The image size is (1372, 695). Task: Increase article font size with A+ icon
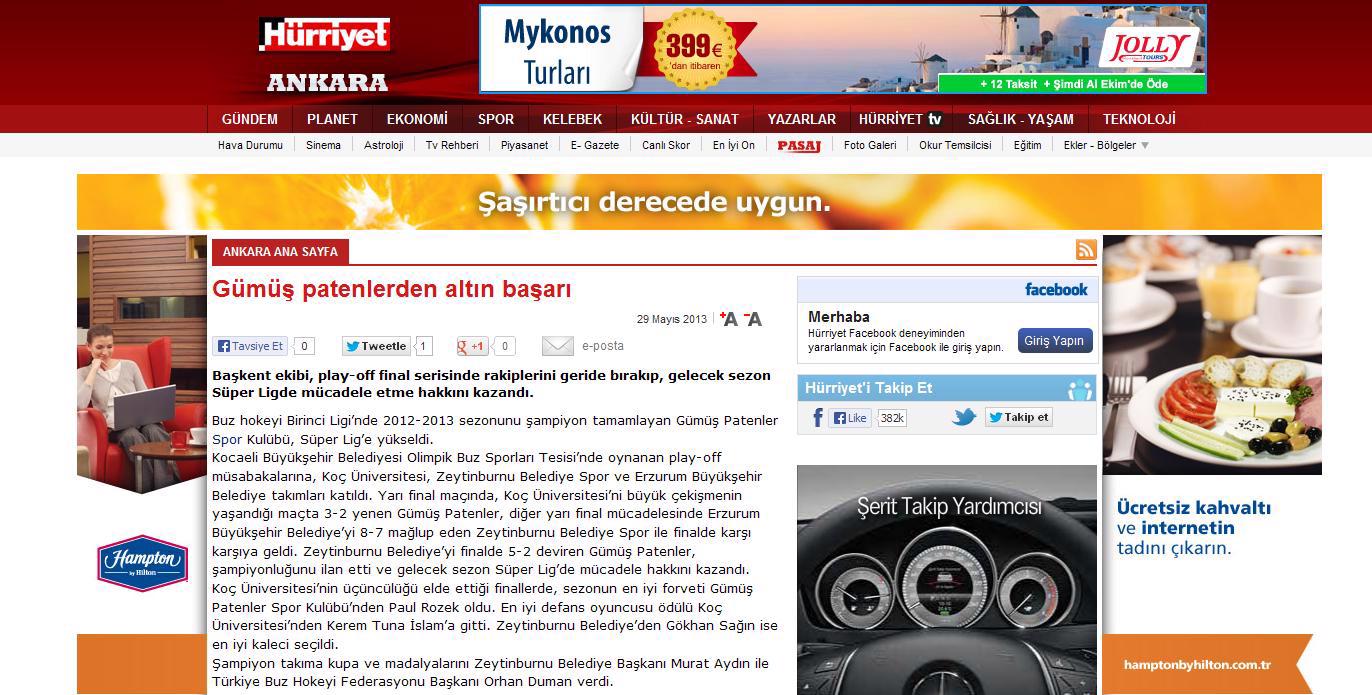pos(728,319)
